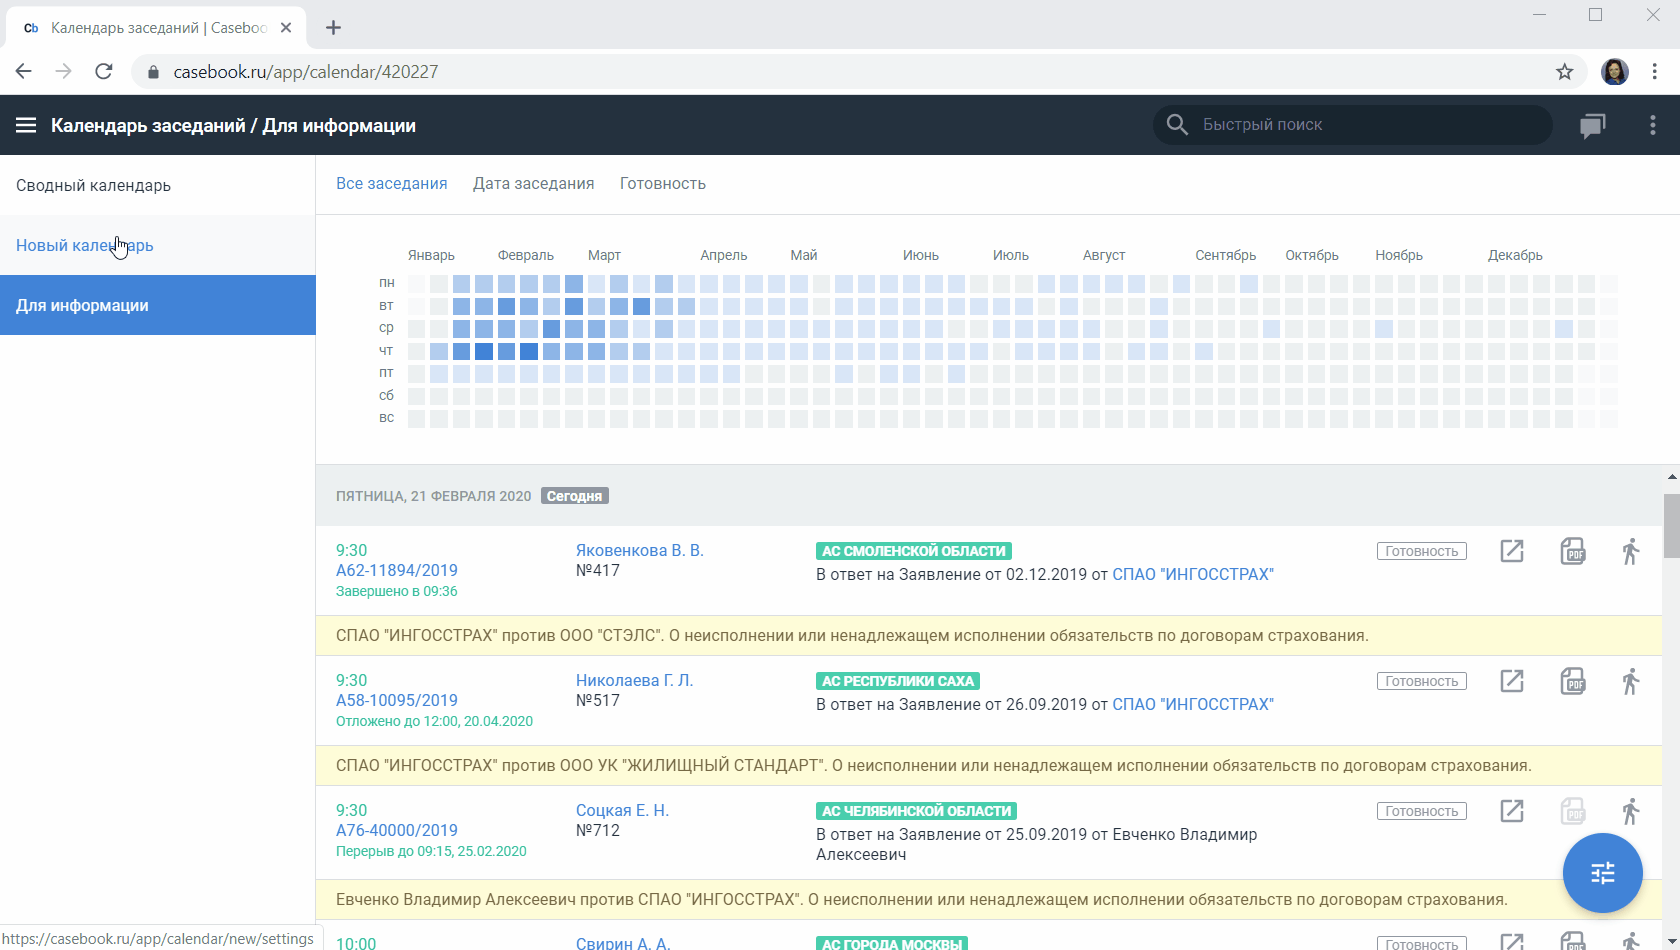Viewport: 1680px width, 950px height.
Task: Click the quick search magnifier icon
Action: click(x=1177, y=125)
